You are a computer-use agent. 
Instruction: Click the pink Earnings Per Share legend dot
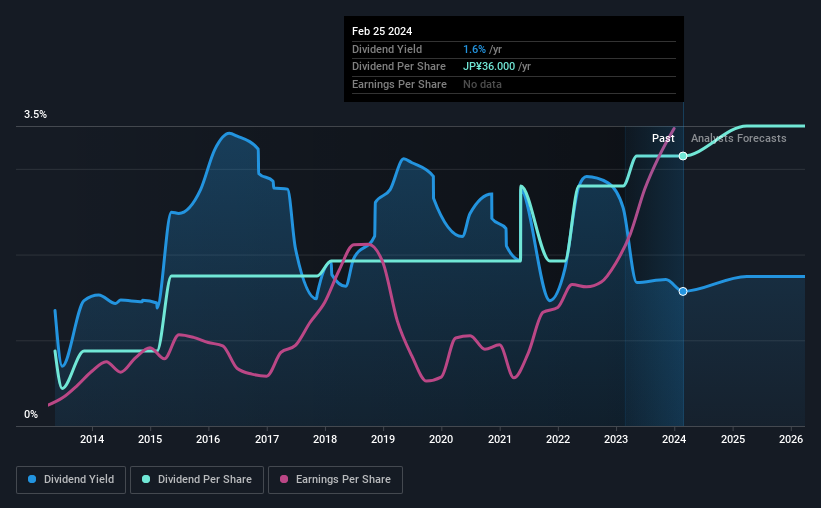tap(284, 479)
